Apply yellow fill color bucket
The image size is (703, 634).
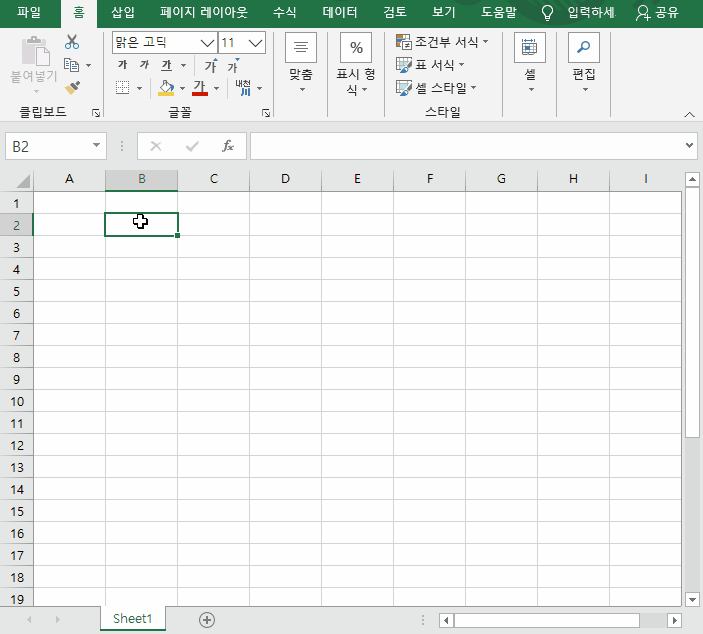pos(166,88)
